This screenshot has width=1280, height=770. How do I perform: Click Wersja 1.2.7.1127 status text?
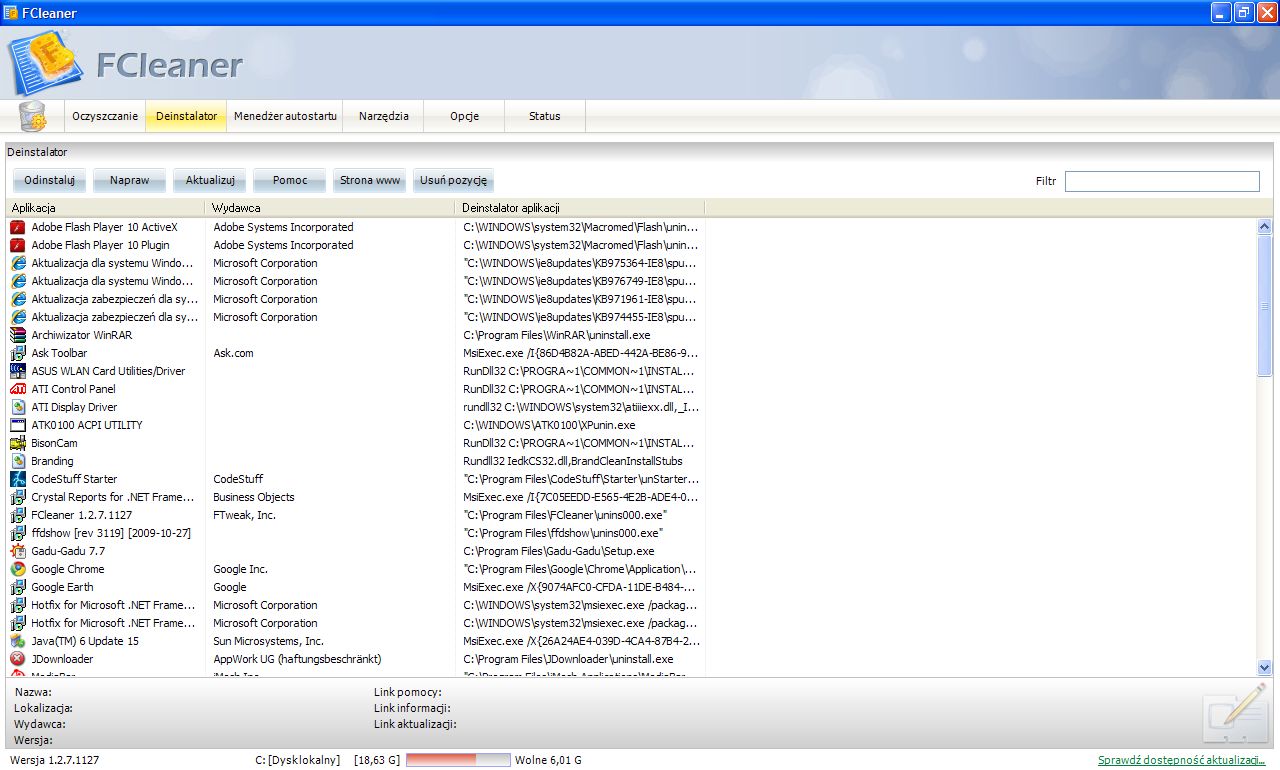click(x=55, y=760)
